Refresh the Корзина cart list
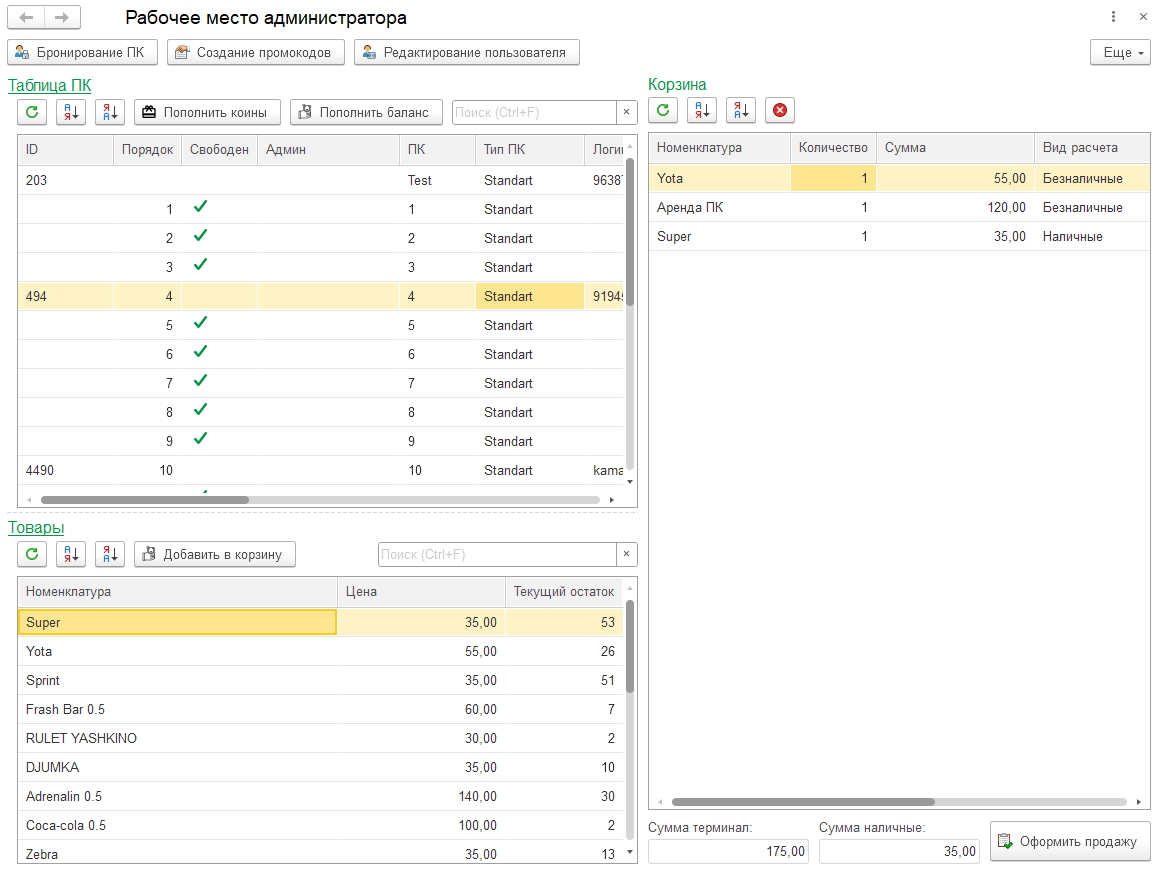The width and height of the screenshot is (1164, 873). point(663,110)
